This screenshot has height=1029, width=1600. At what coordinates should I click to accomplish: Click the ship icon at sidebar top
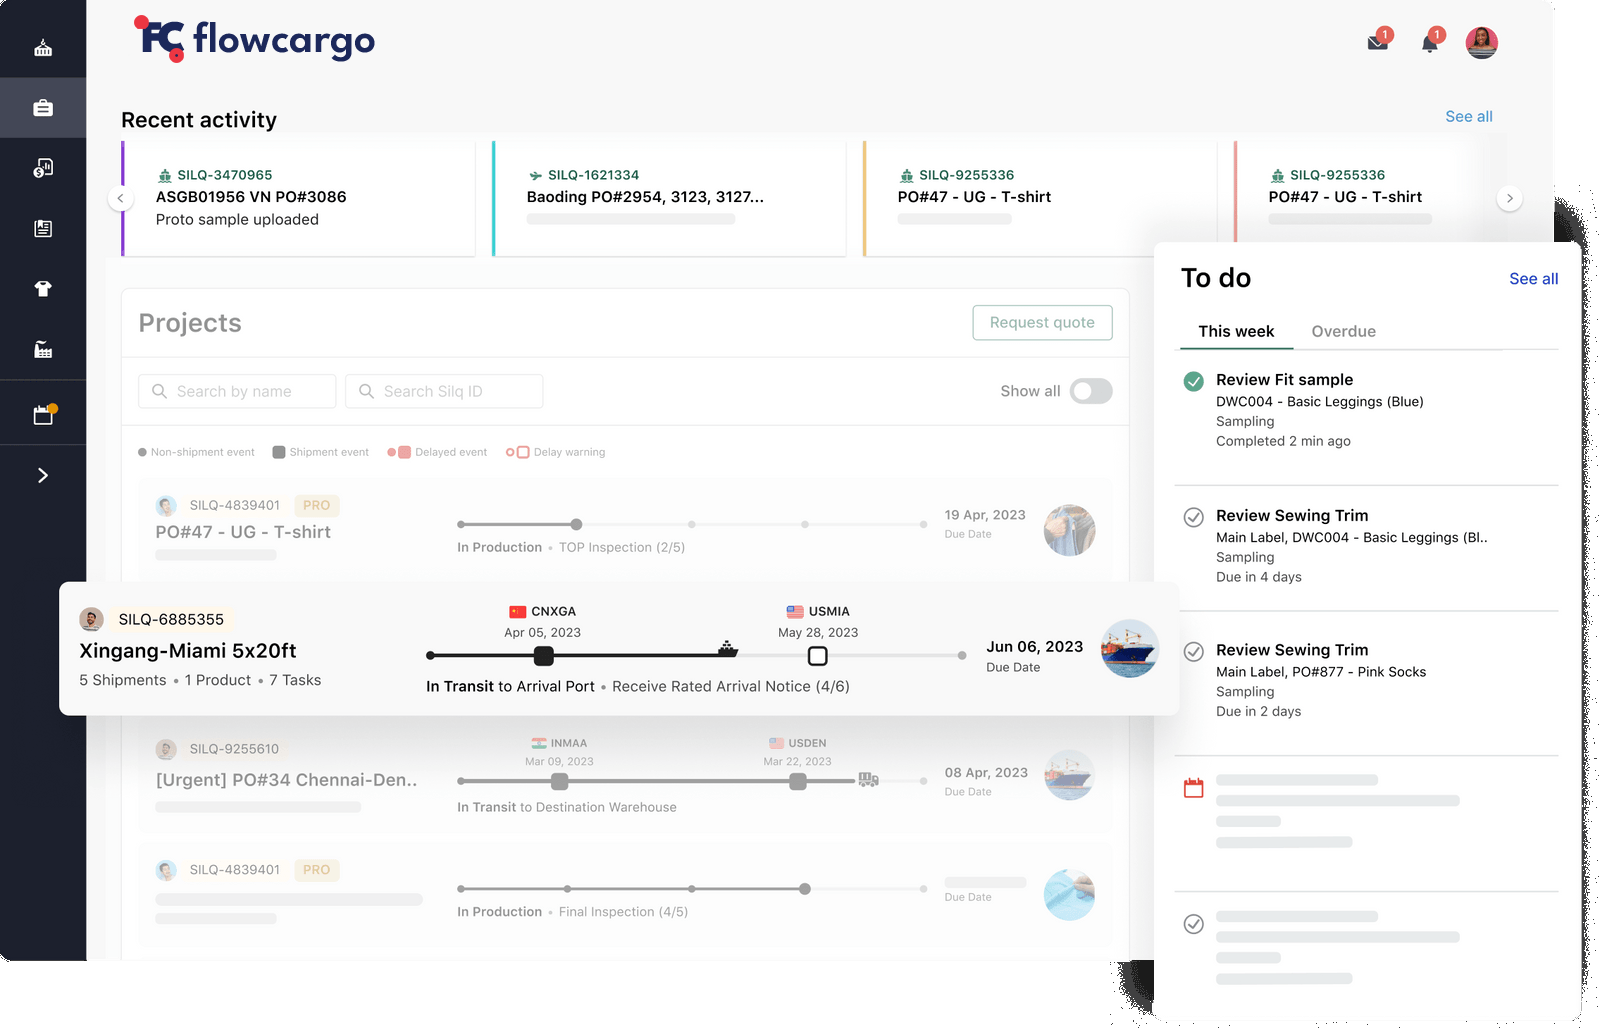[x=43, y=48]
